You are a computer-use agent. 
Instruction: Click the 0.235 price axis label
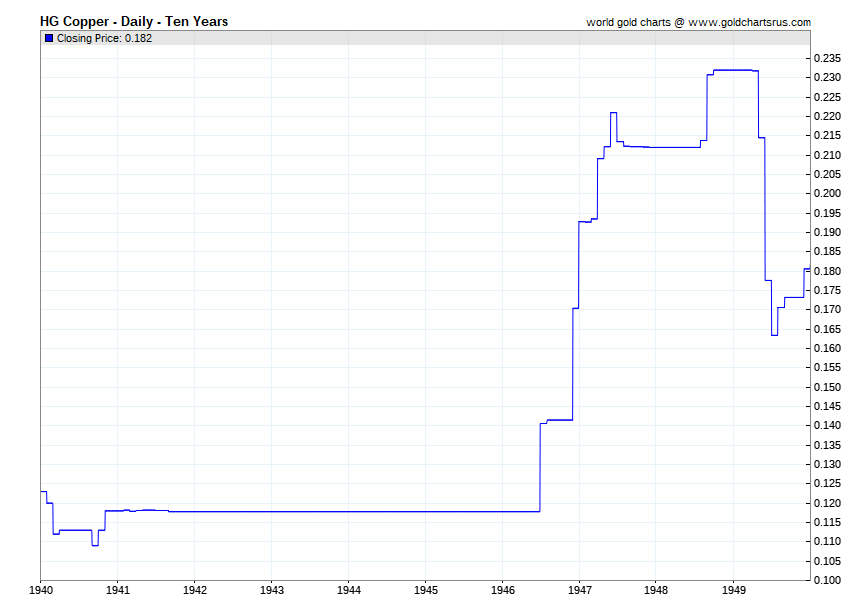[x=827, y=59]
